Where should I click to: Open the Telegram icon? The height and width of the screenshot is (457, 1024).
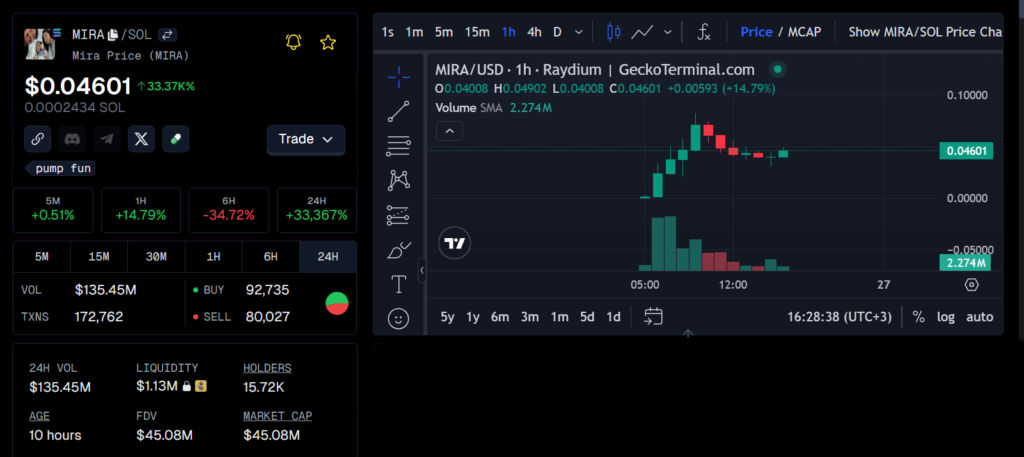106,139
